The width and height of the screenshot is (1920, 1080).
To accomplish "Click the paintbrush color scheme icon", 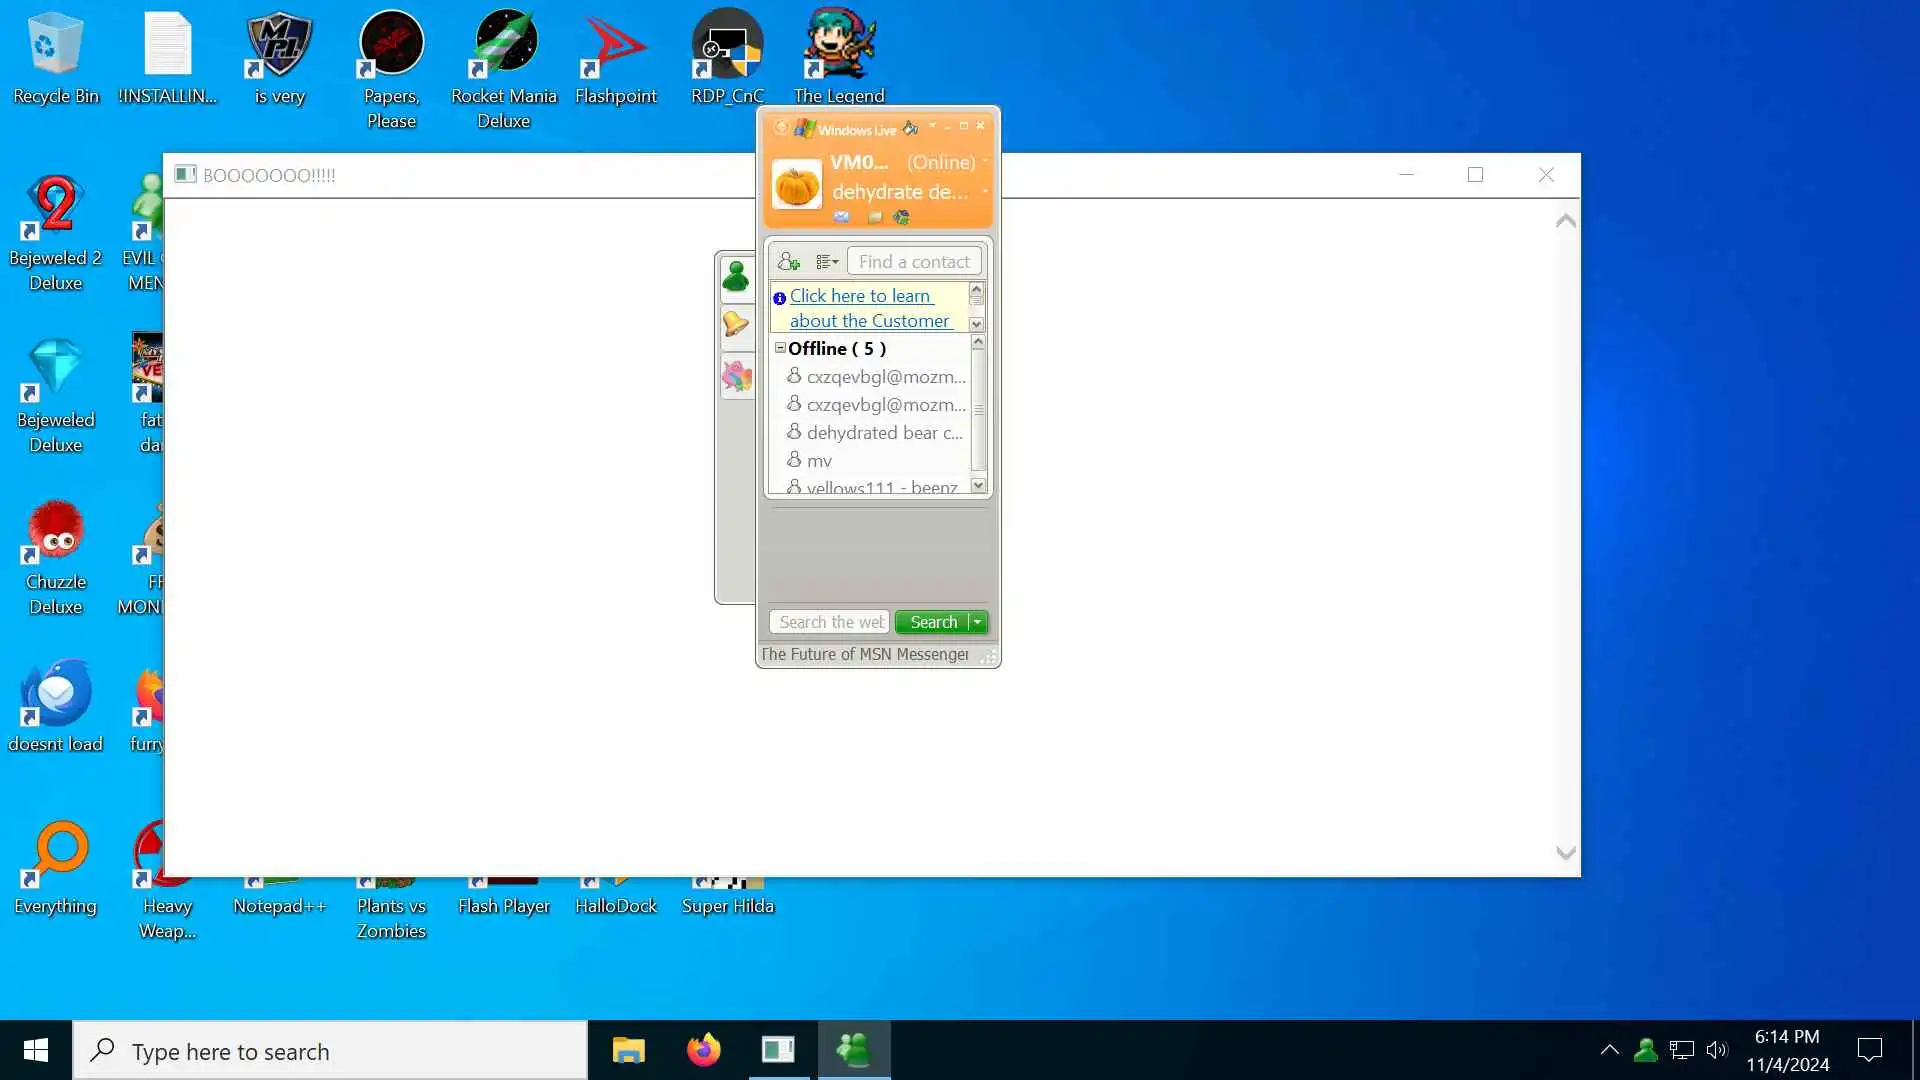I will pos(910,128).
